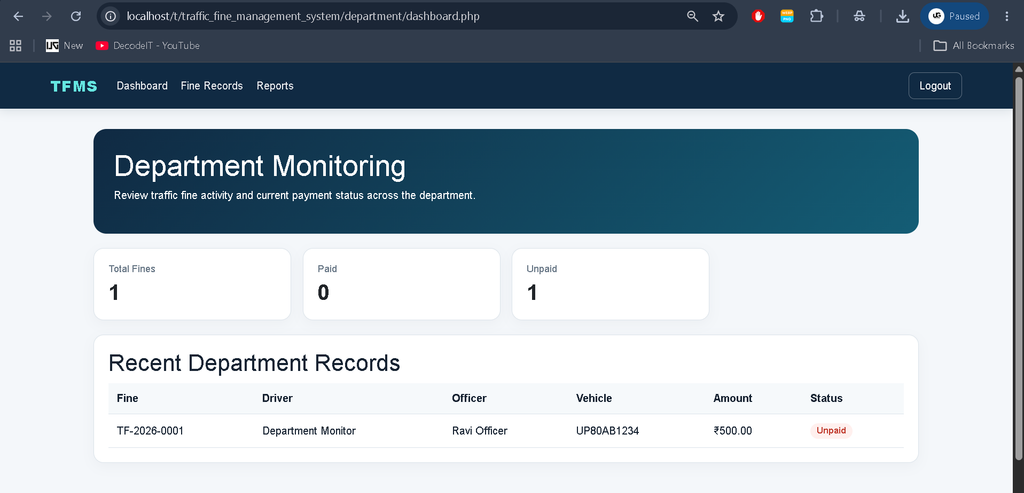The height and width of the screenshot is (493, 1024).
Task: Open the Chrome three-dot menu
Action: click(1006, 16)
